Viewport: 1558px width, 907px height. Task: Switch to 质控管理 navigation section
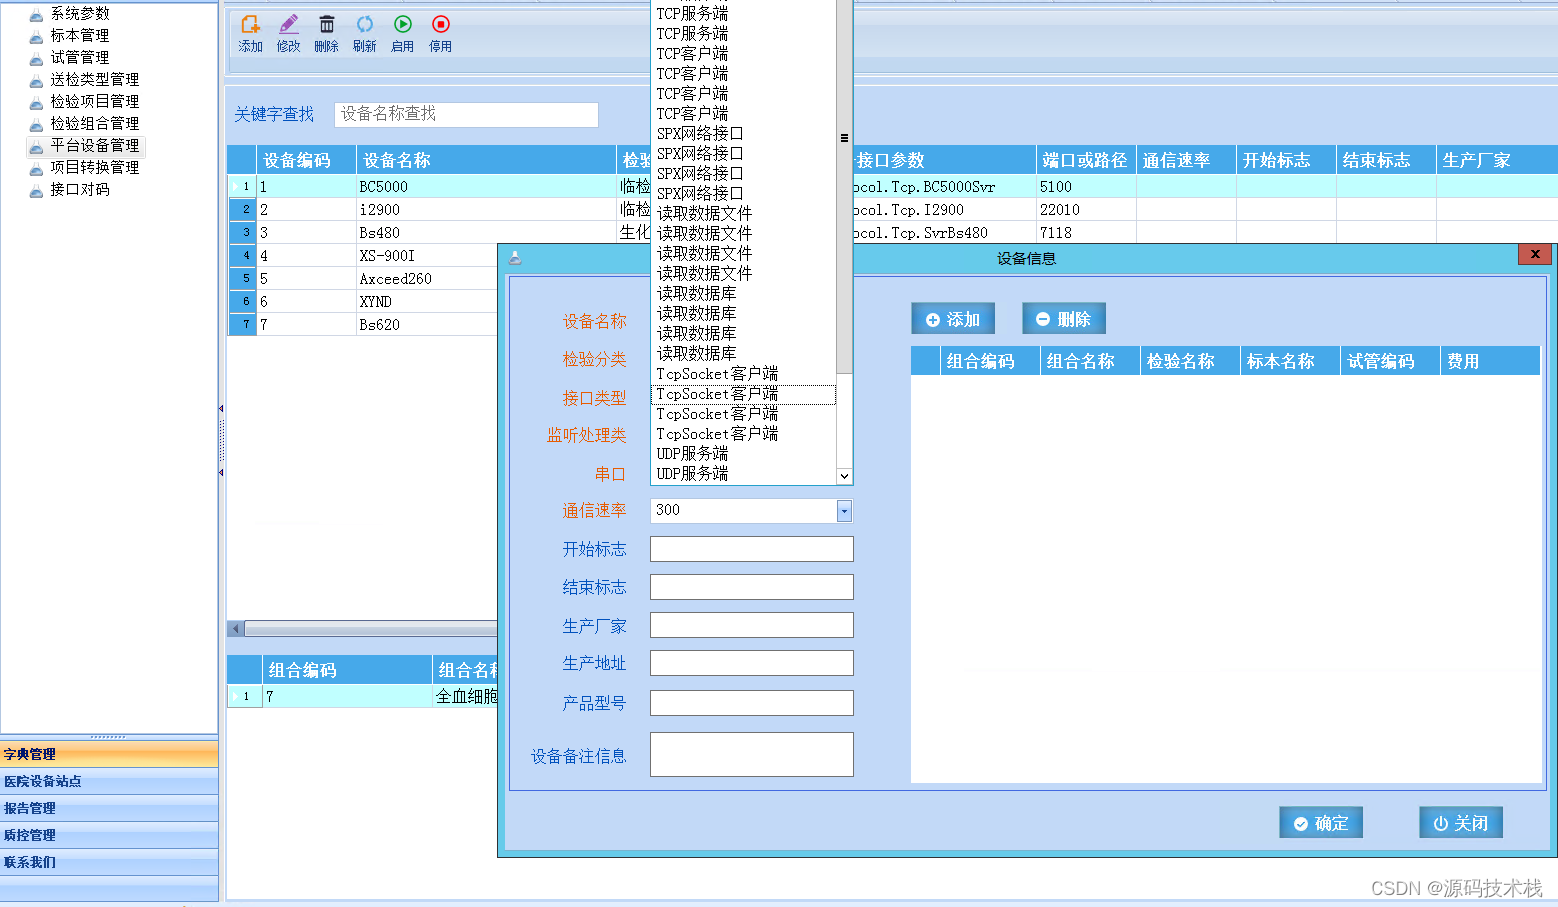pyautogui.click(x=109, y=835)
